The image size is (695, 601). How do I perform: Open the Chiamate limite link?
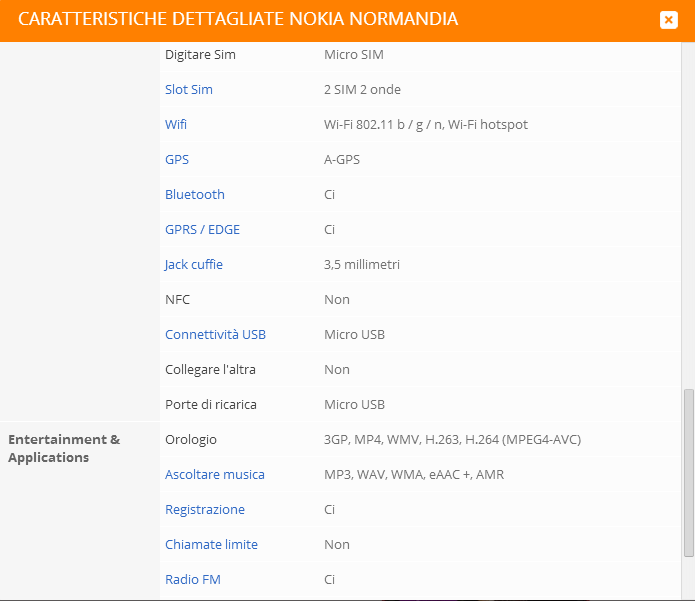tap(211, 545)
